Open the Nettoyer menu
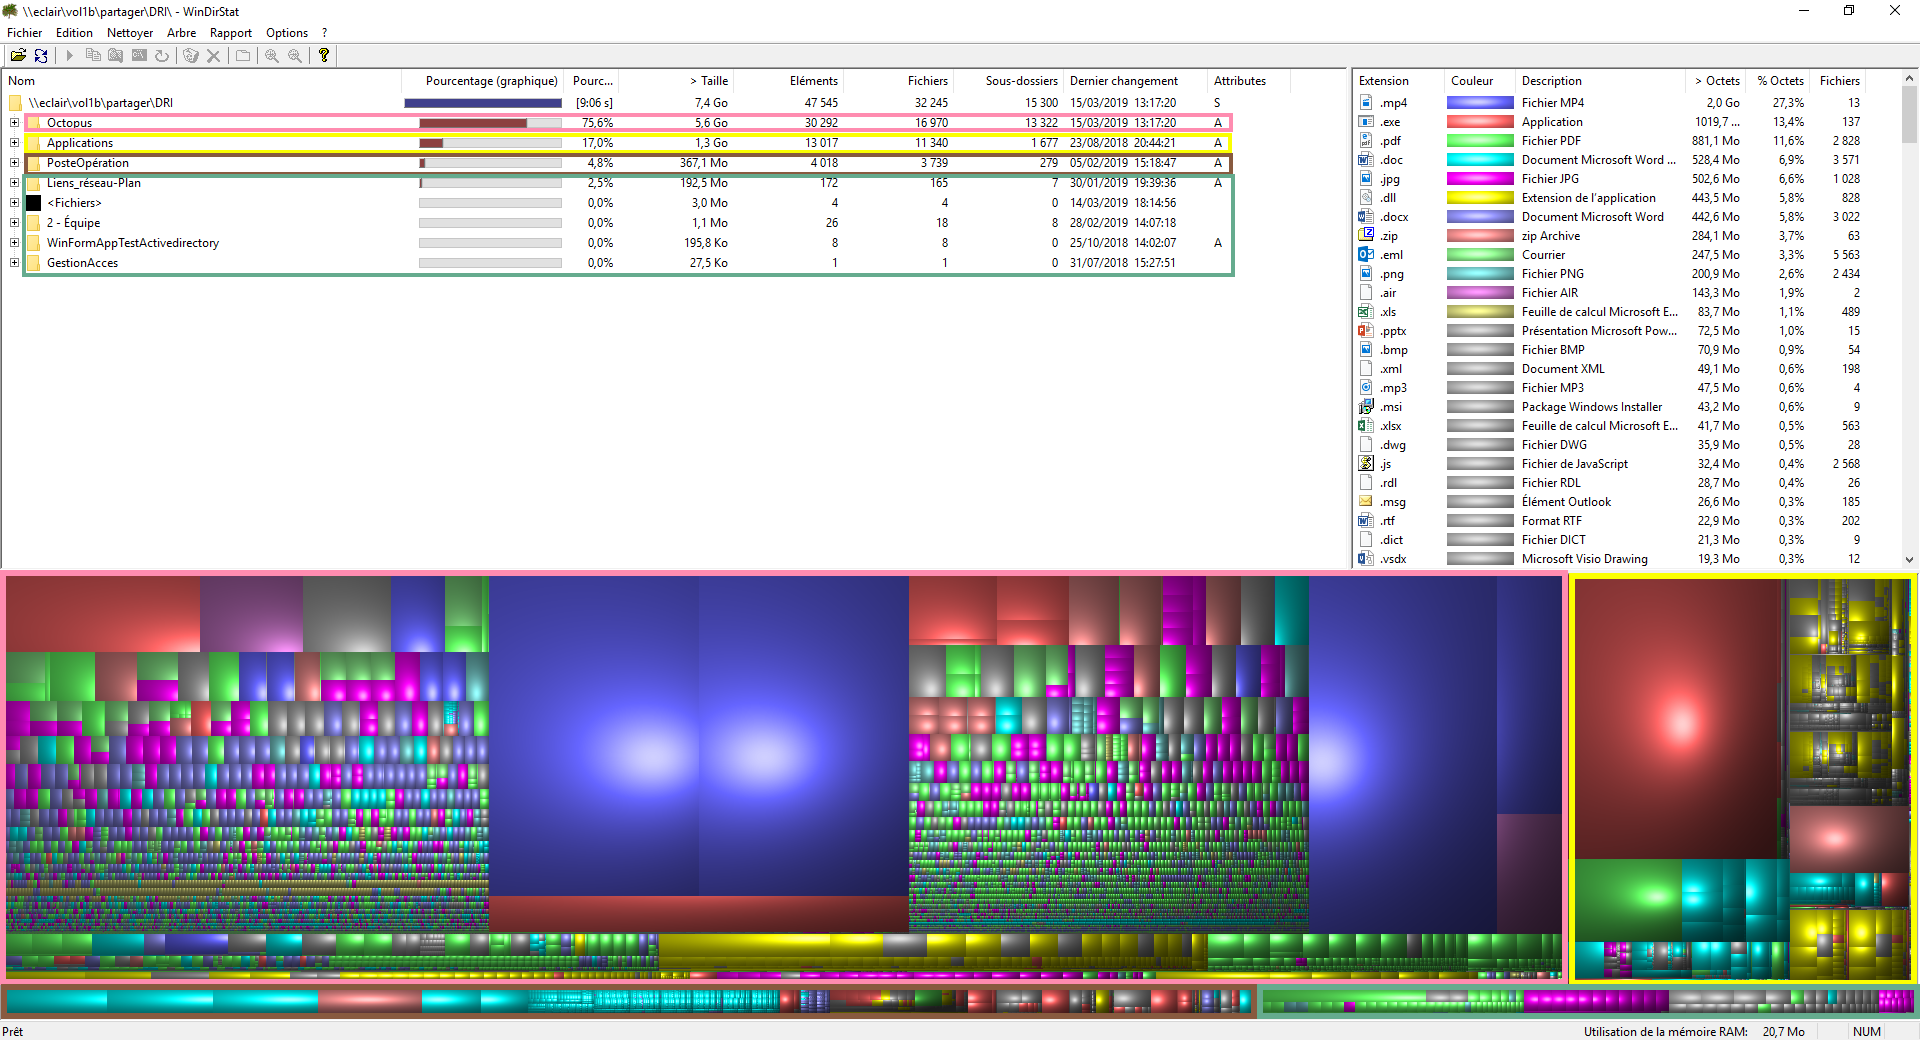The width and height of the screenshot is (1920, 1040). pyautogui.click(x=130, y=33)
